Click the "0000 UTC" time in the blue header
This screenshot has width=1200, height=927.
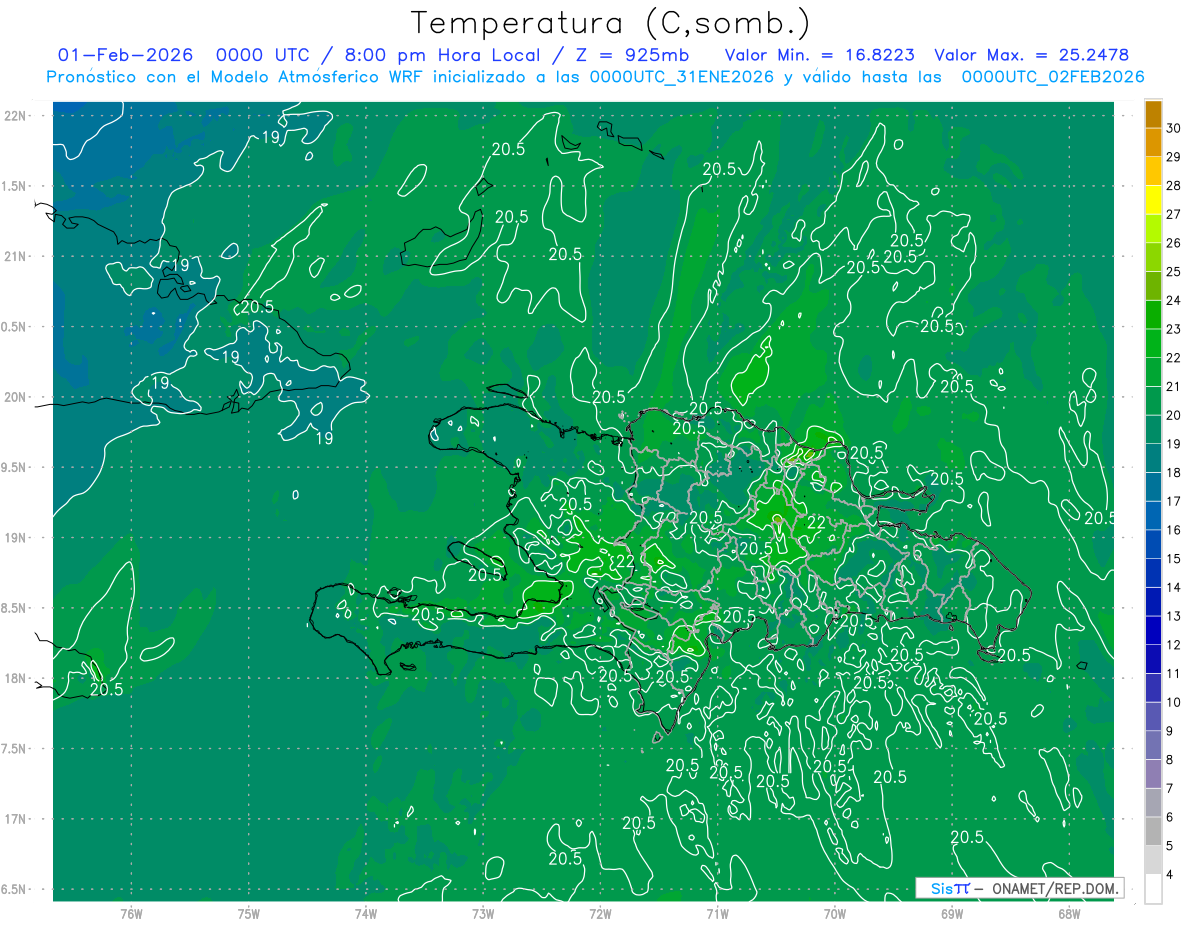coord(263,56)
